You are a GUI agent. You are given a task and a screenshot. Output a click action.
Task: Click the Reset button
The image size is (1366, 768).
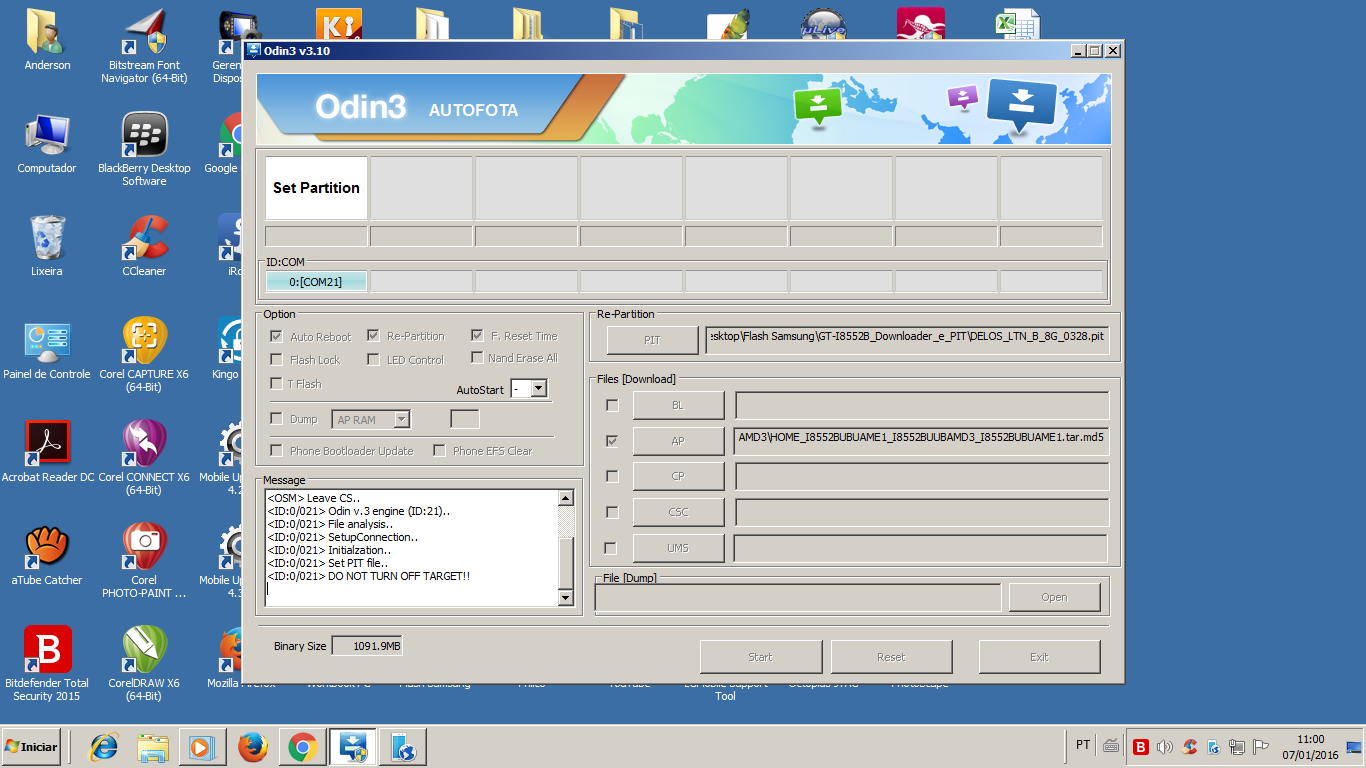[x=891, y=657]
